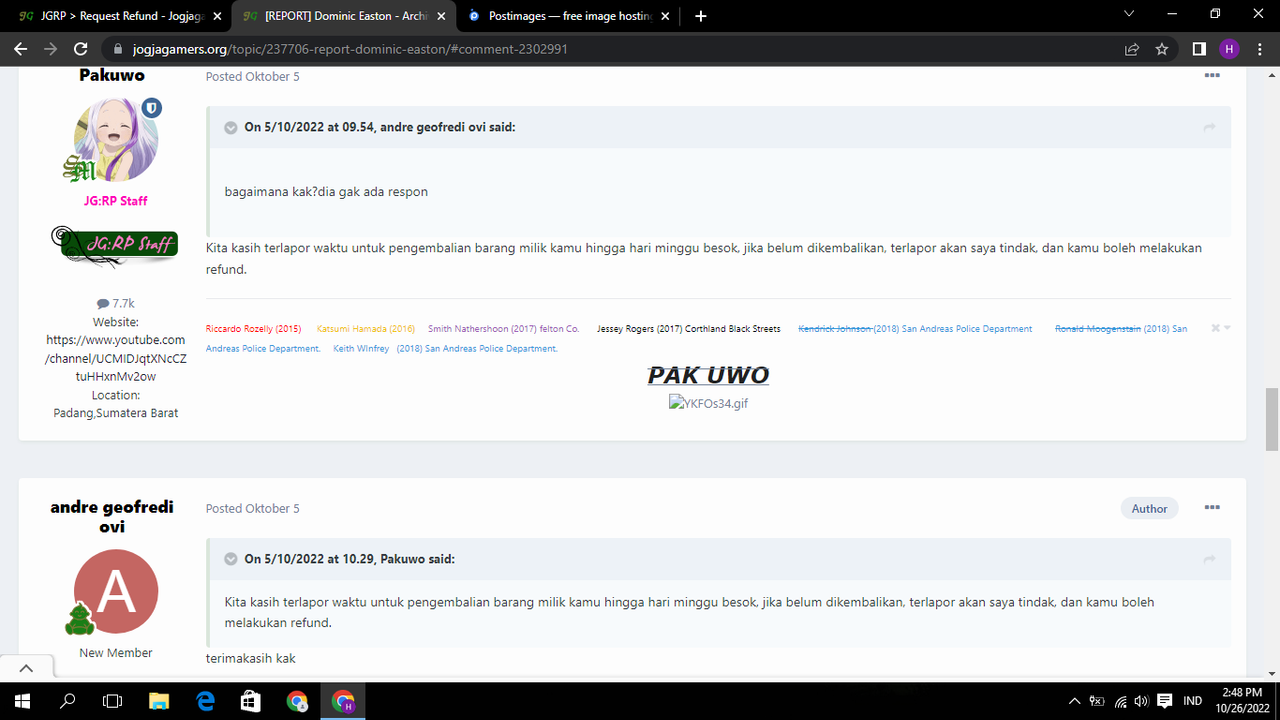This screenshot has height=720, width=1280.
Task: Switch to Postimages tab
Action: point(568,16)
